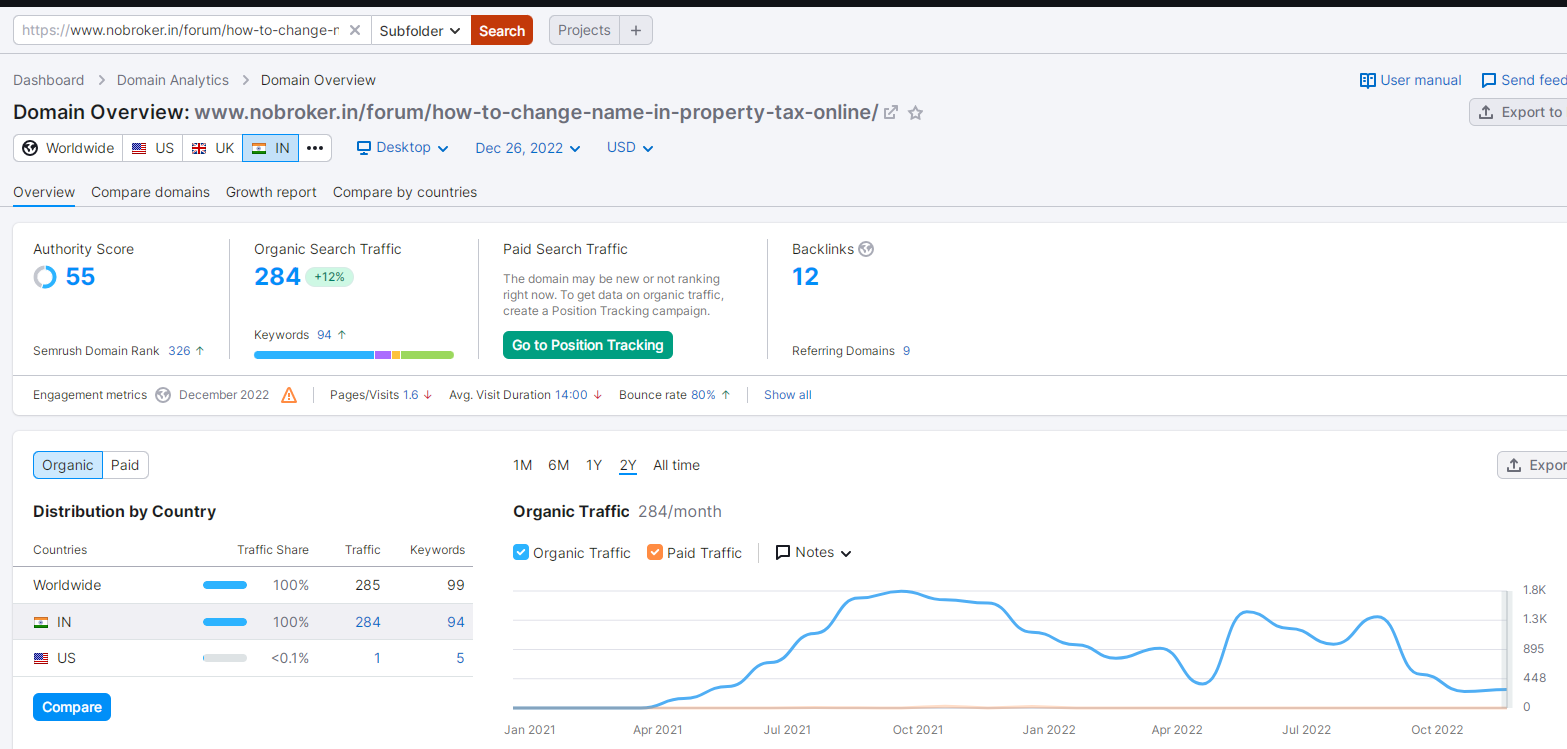Select UK database

(213, 148)
